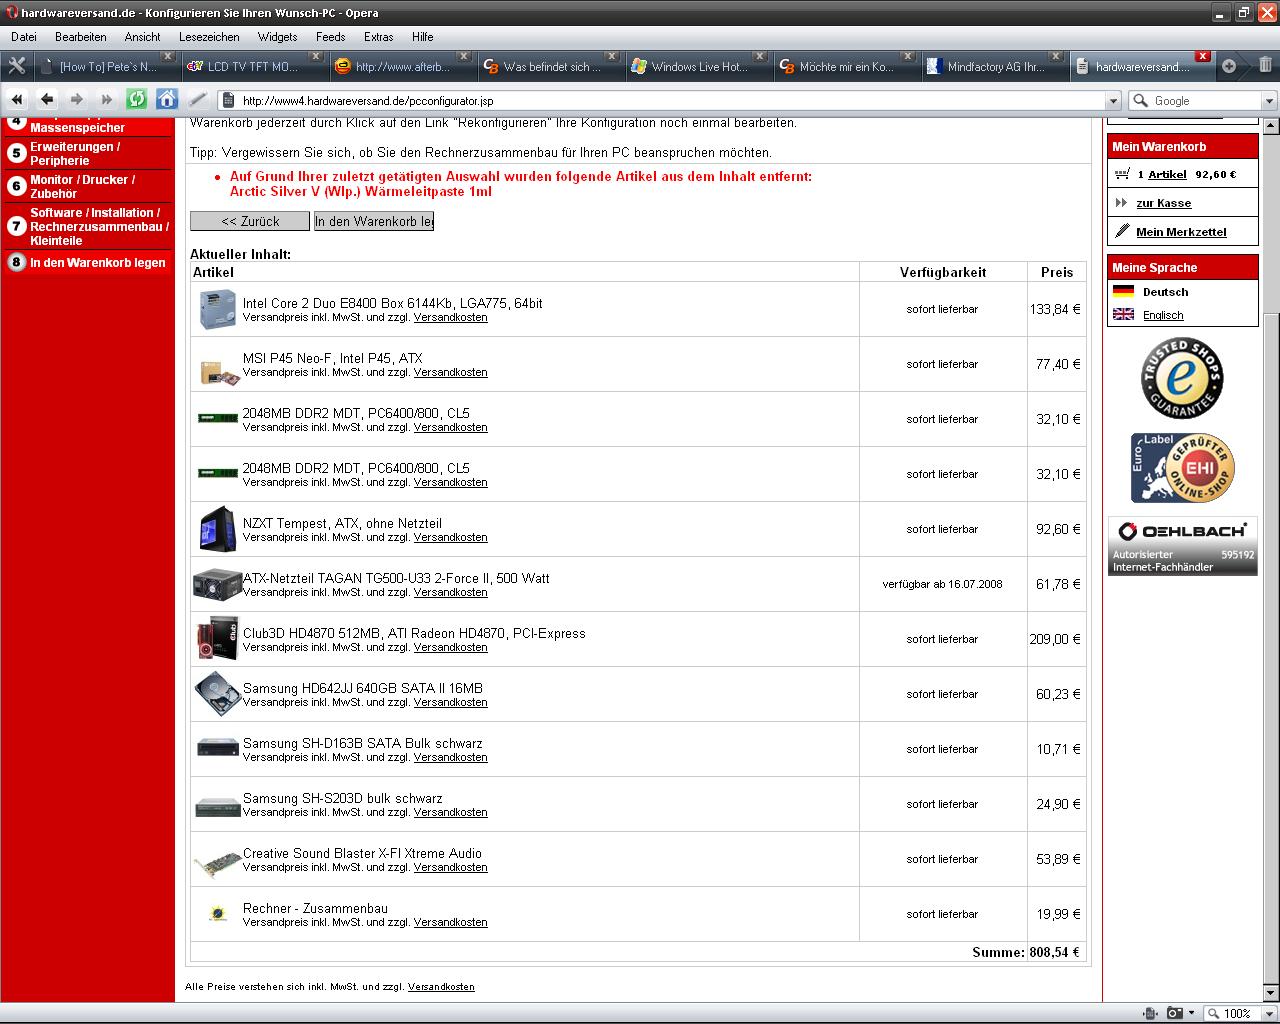Viewport: 1280px width, 1024px height.
Task: Click the UK flag icon
Action: pos(1124,314)
